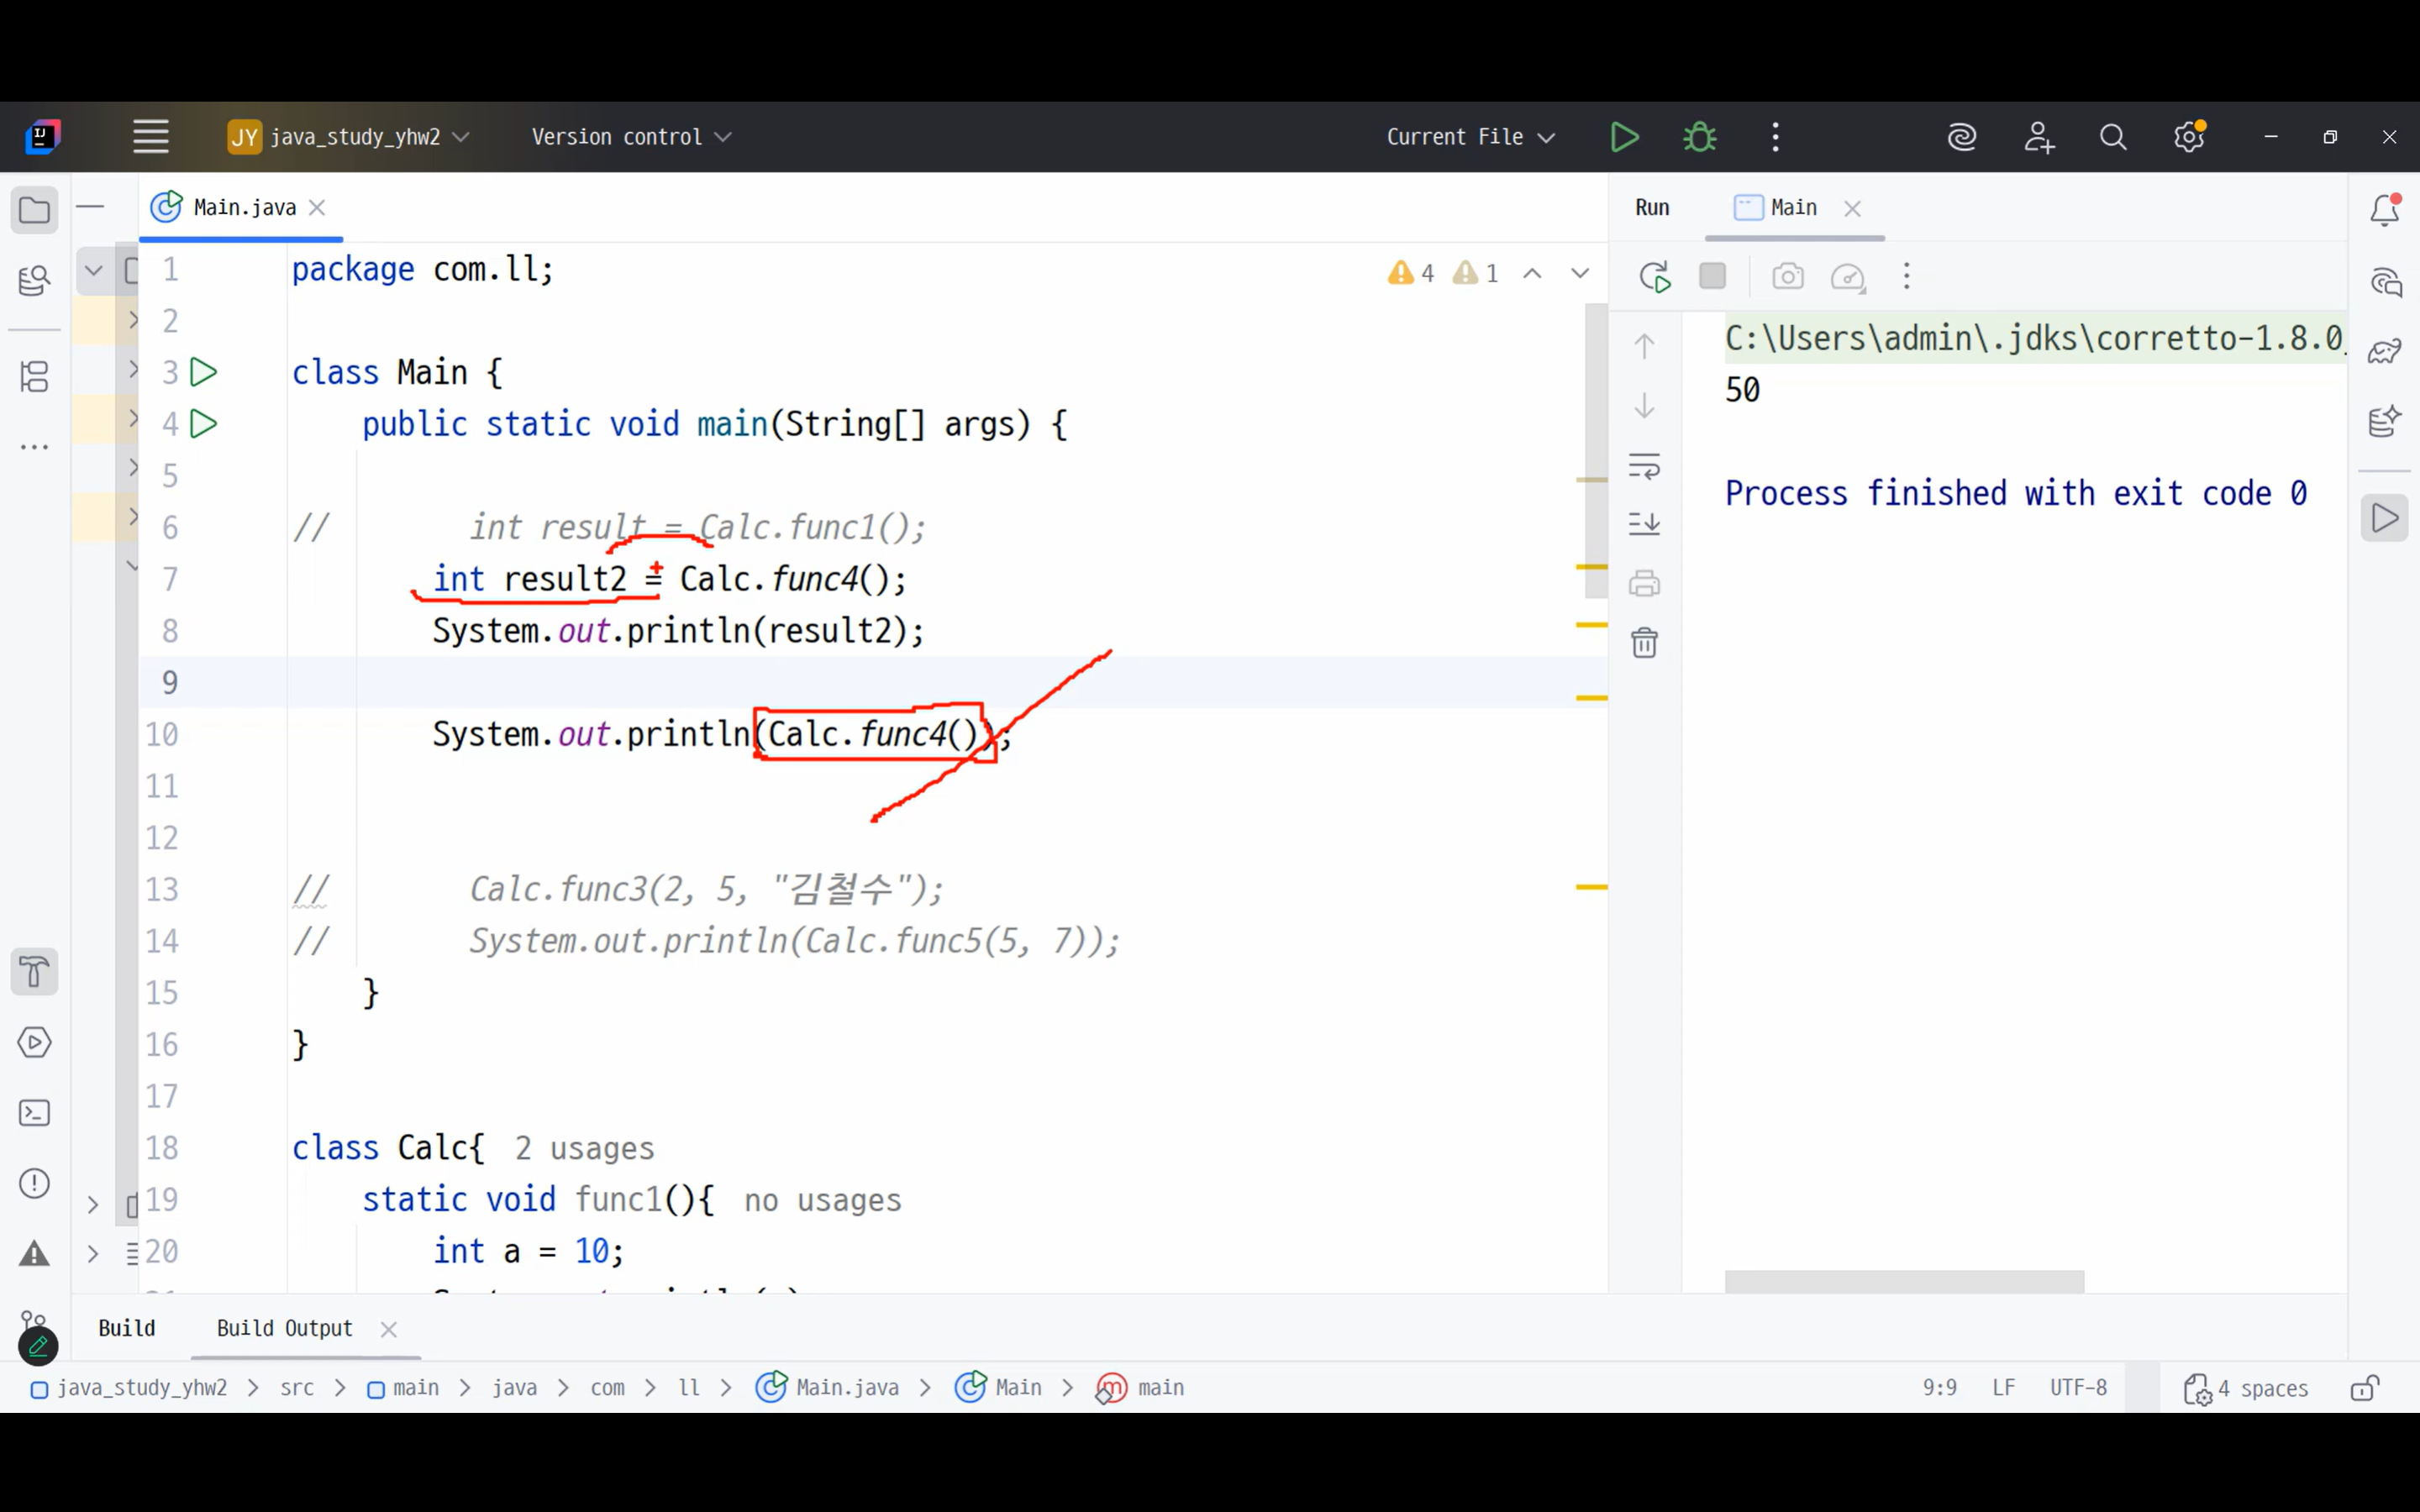Image resolution: width=2420 pixels, height=1512 pixels.
Task: Click the UTF-8 encoding in status bar
Action: [x=2077, y=1388]
